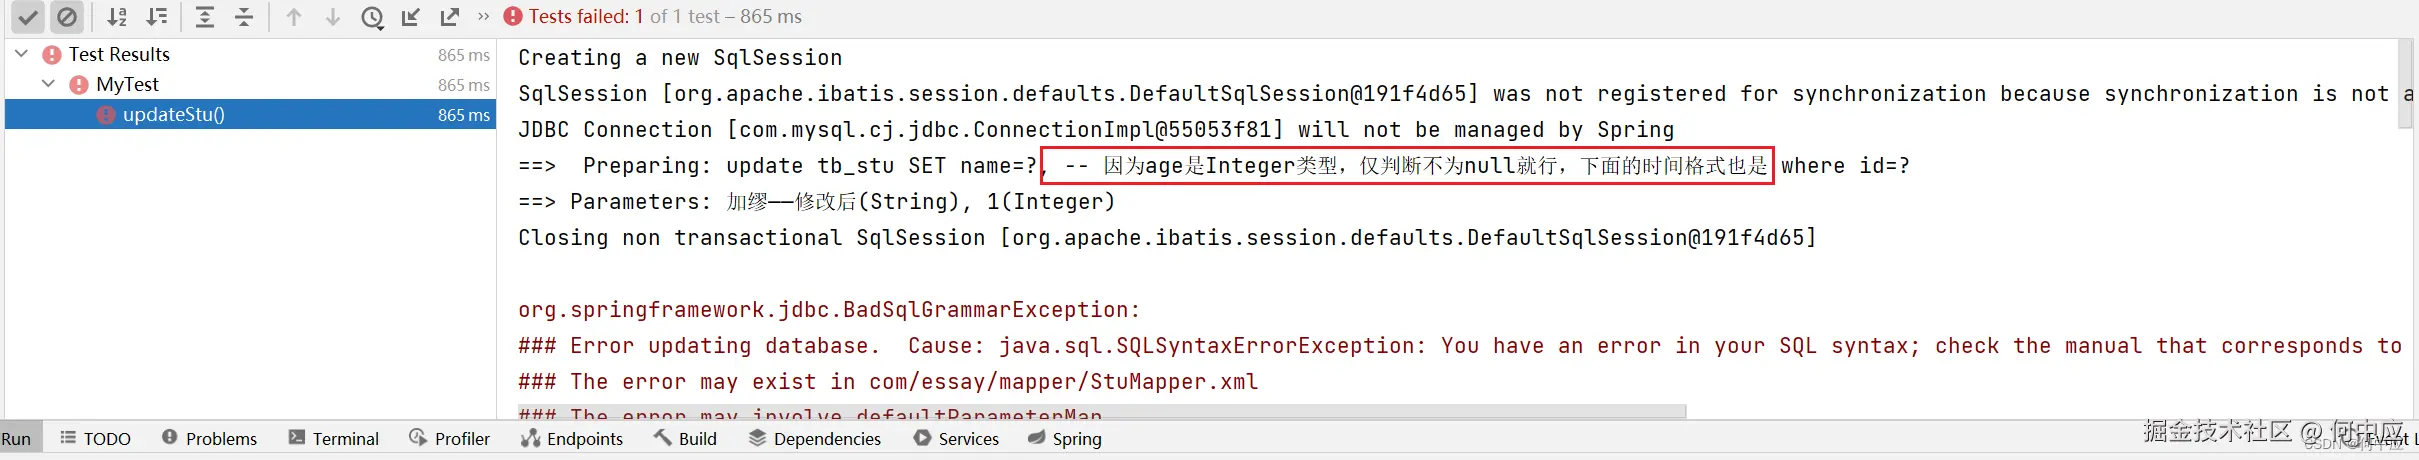2419x460 pixels.
Task: Toggle Show Passed tests checkmark button
Action: coord(28,17)
